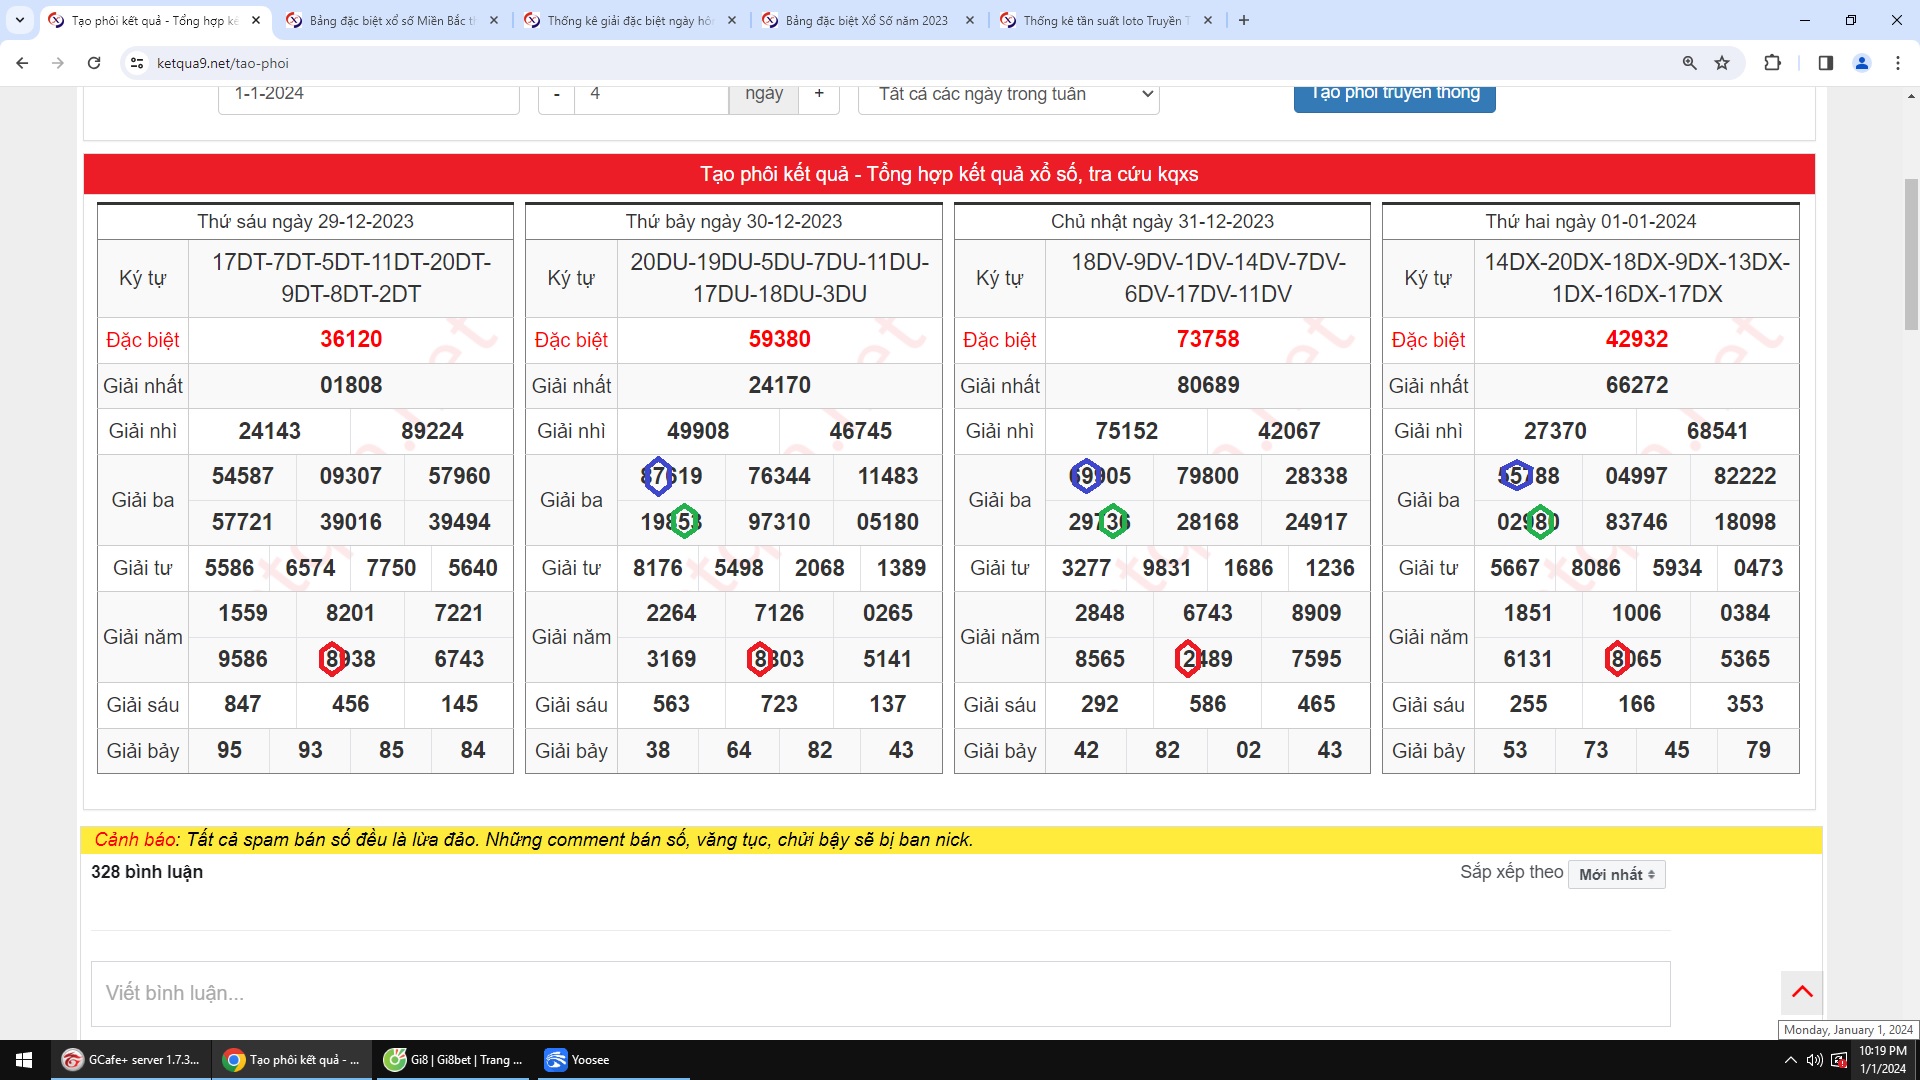Open the 'Mới nhất' sort dropdown
This screenshot has height=1080, width=1920.
tap(1616, 875)
